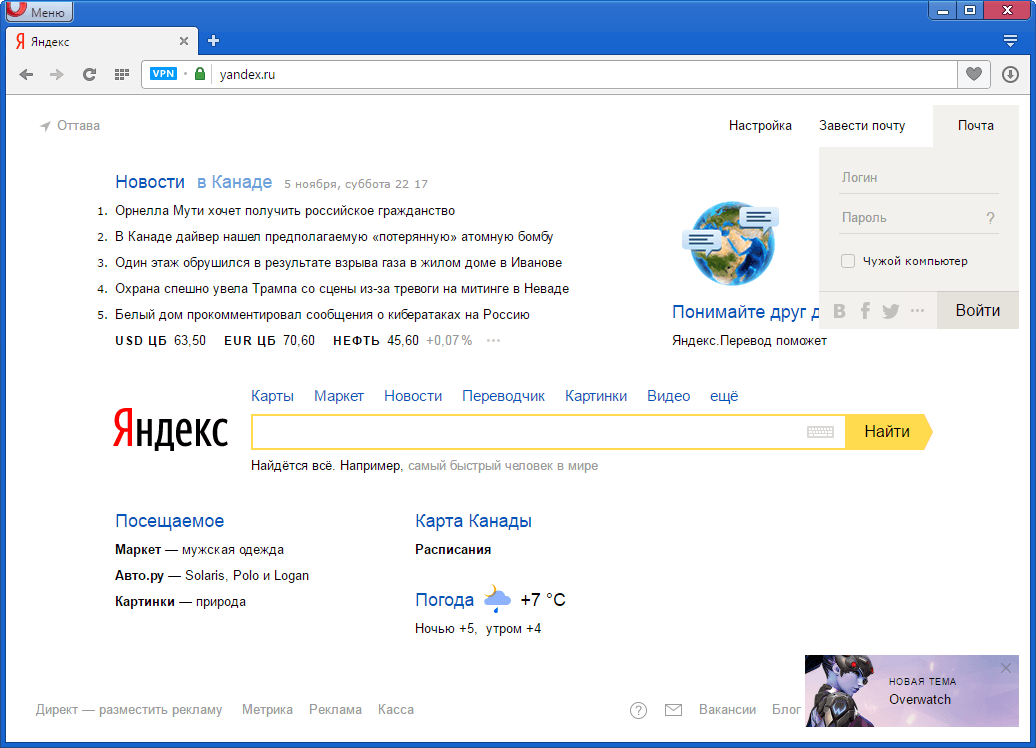1036x748 pixels.
Task: Show more social login options (three dots)
Action: [x=917, y=311]
